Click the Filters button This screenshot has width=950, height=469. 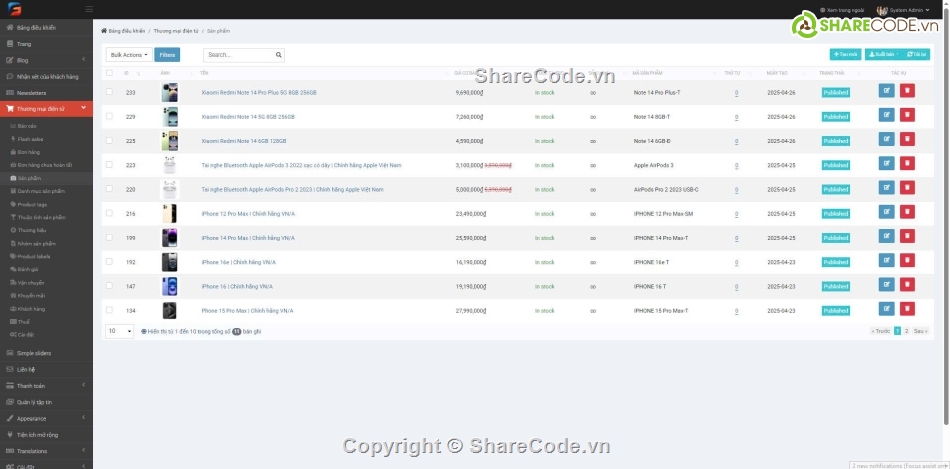(167, 55)
